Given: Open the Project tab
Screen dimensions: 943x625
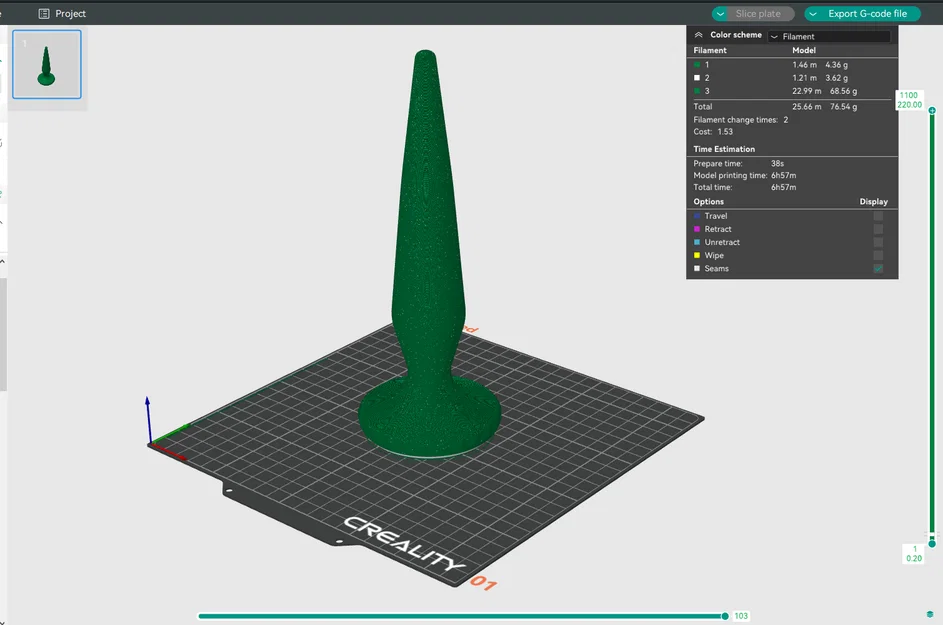Looking at the screenshot, I should coord(62,13).
